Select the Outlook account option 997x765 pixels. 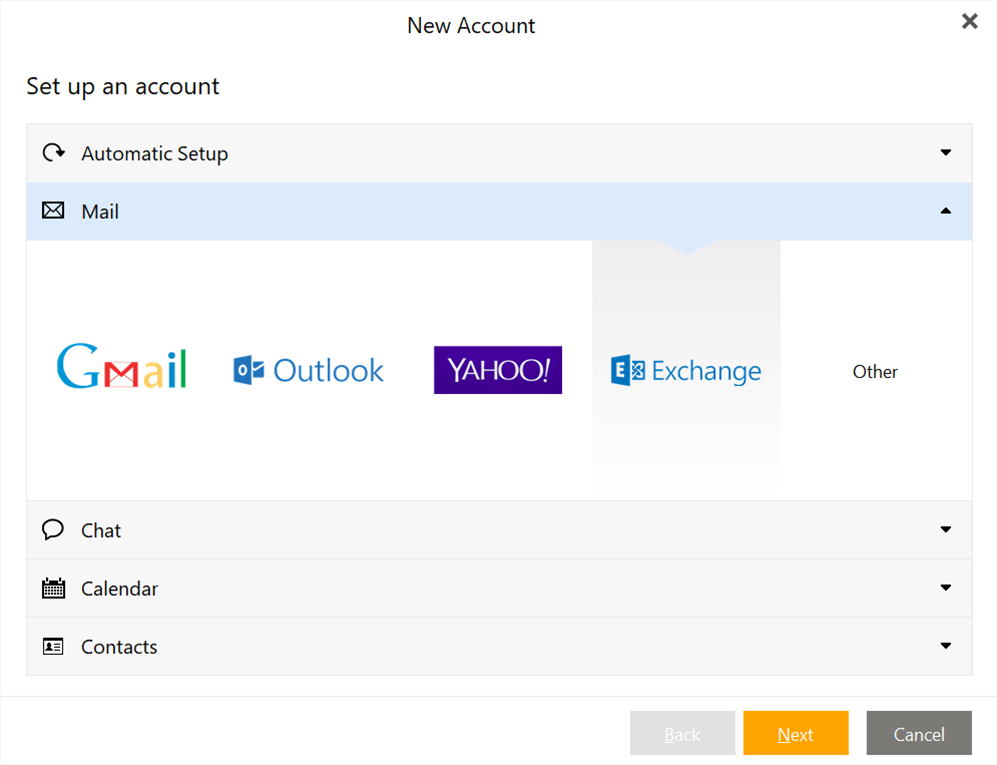point(307,369)
